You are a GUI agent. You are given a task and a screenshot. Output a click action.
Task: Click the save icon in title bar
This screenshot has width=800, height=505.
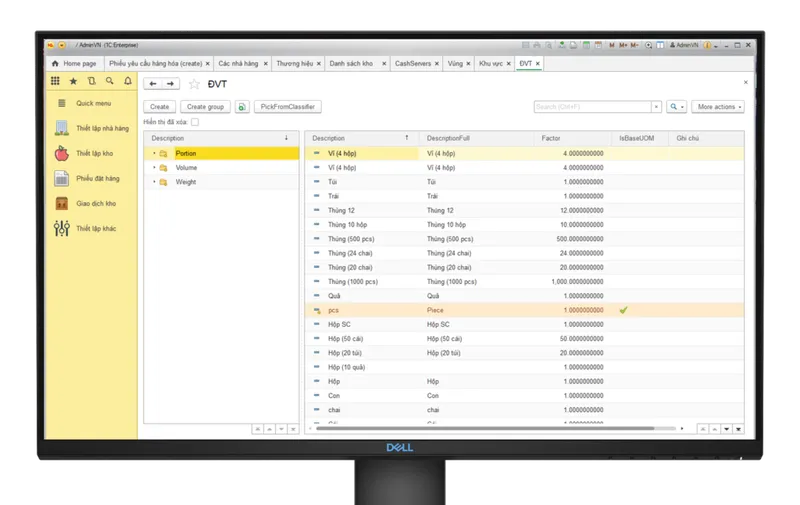[x=526, y=45]
